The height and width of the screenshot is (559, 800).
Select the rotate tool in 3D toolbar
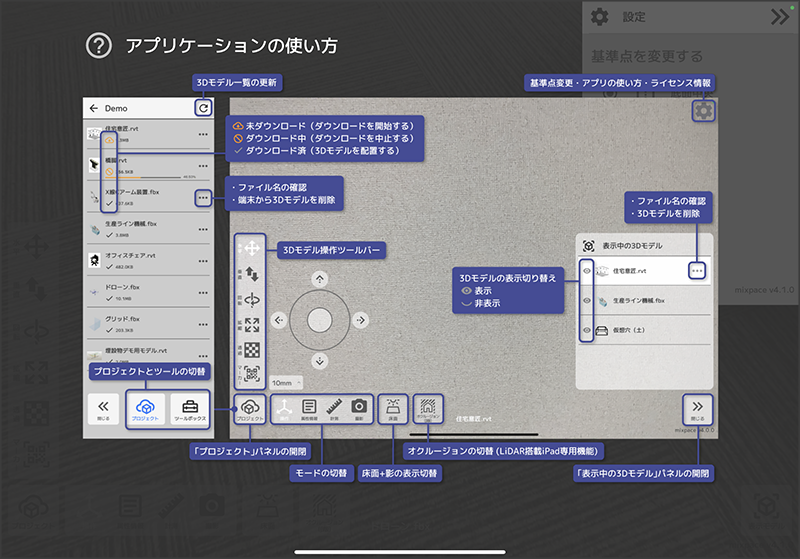(x=251, y=299)
